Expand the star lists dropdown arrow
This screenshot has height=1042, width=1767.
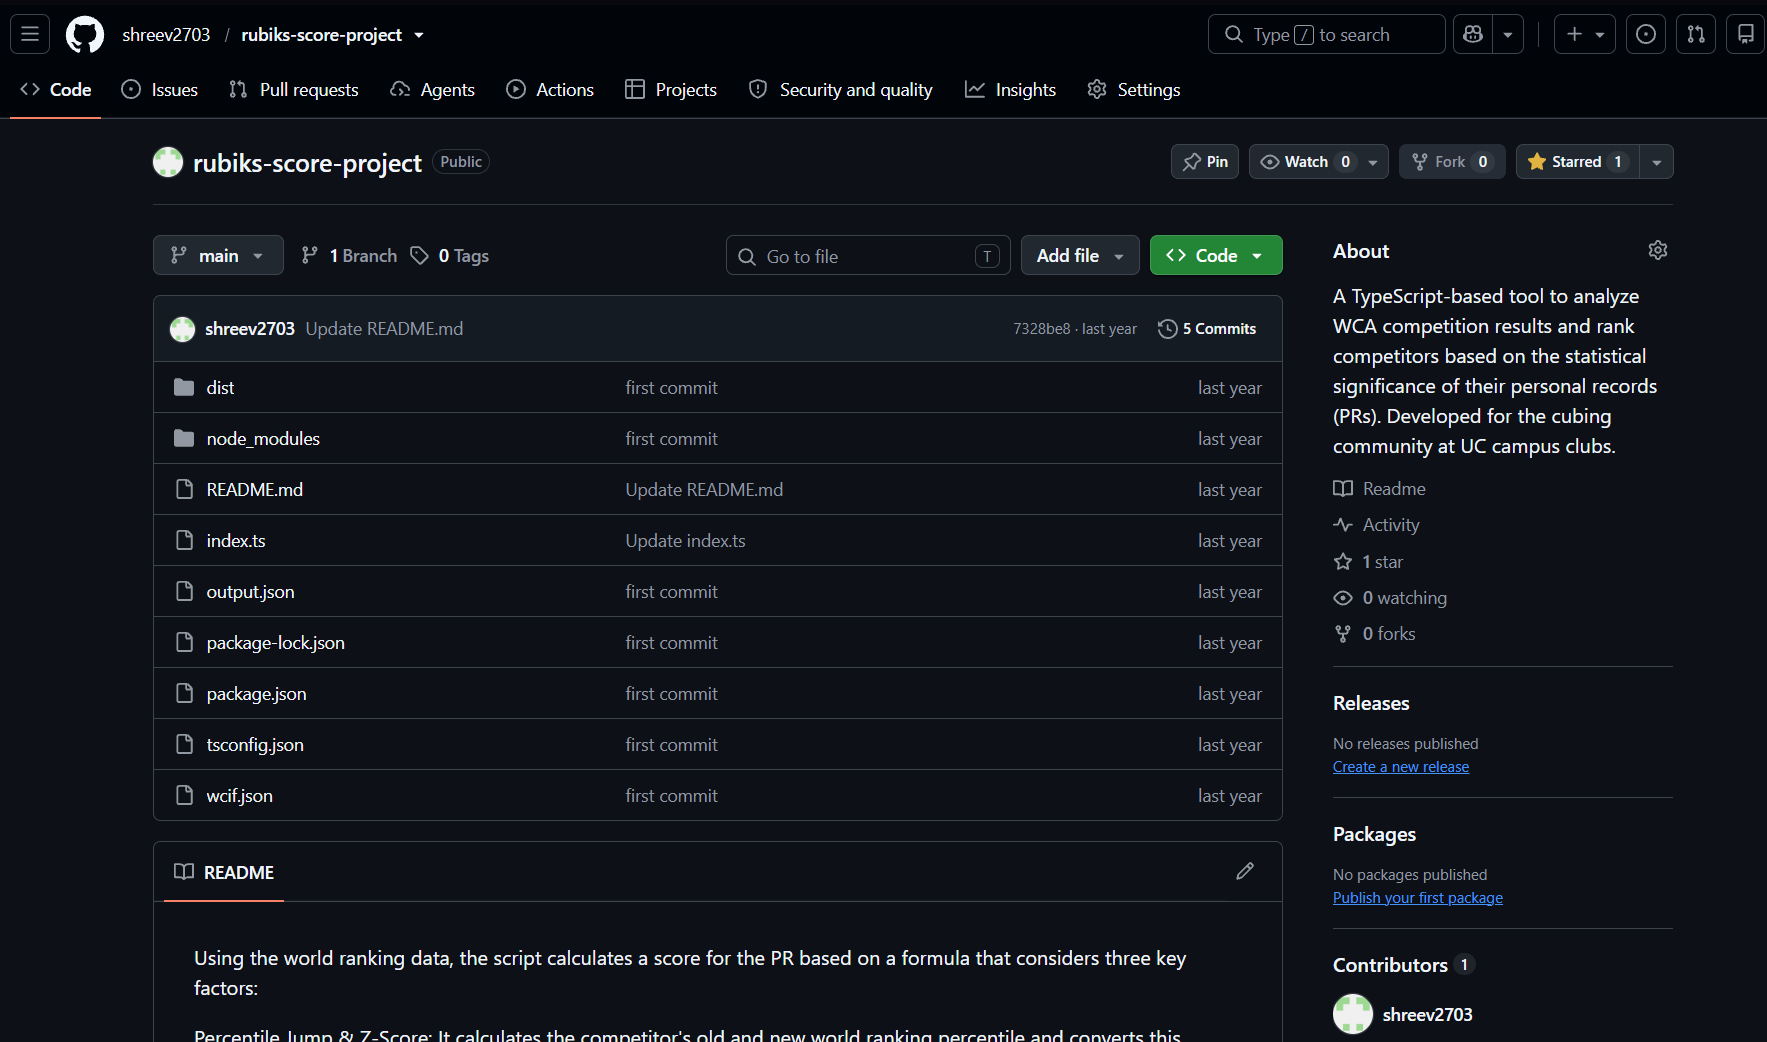1657,162
